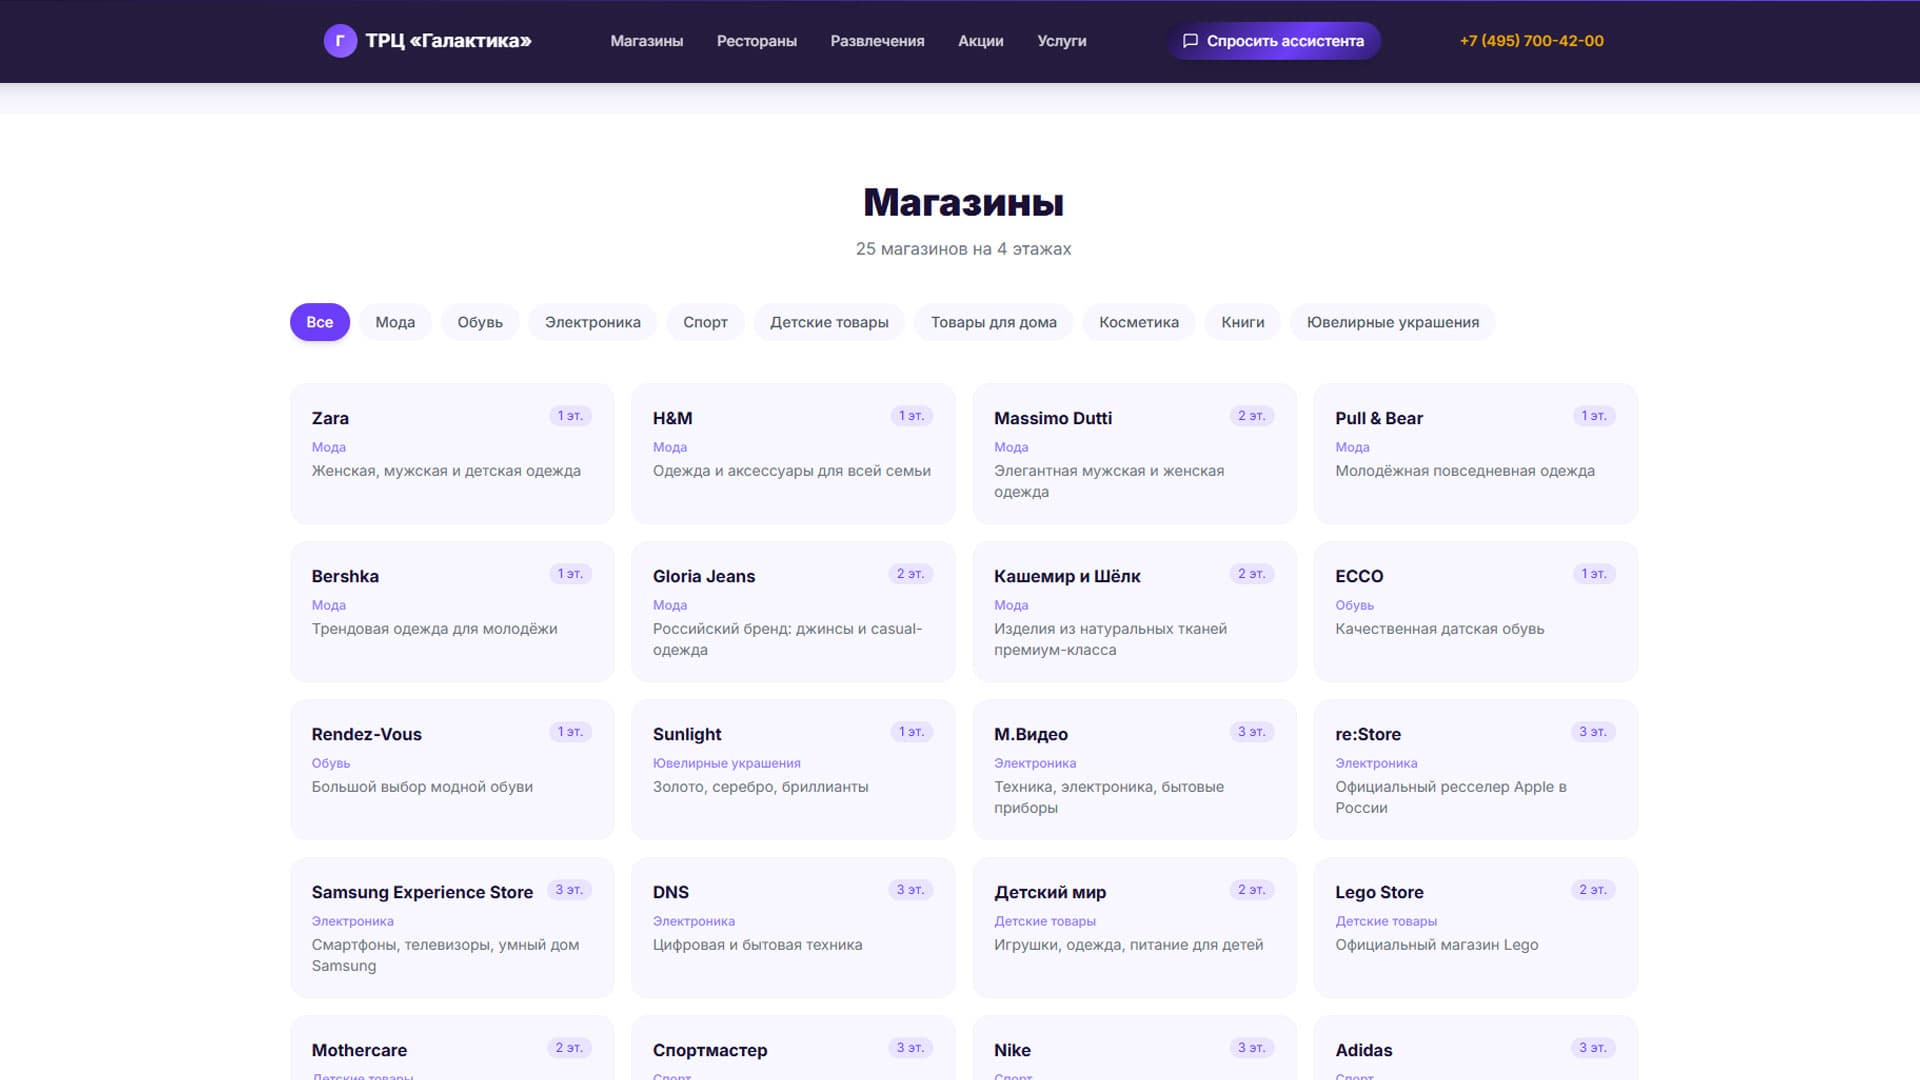Switch to the Акции page
1920x1080 pixels.
coord(981,41)
